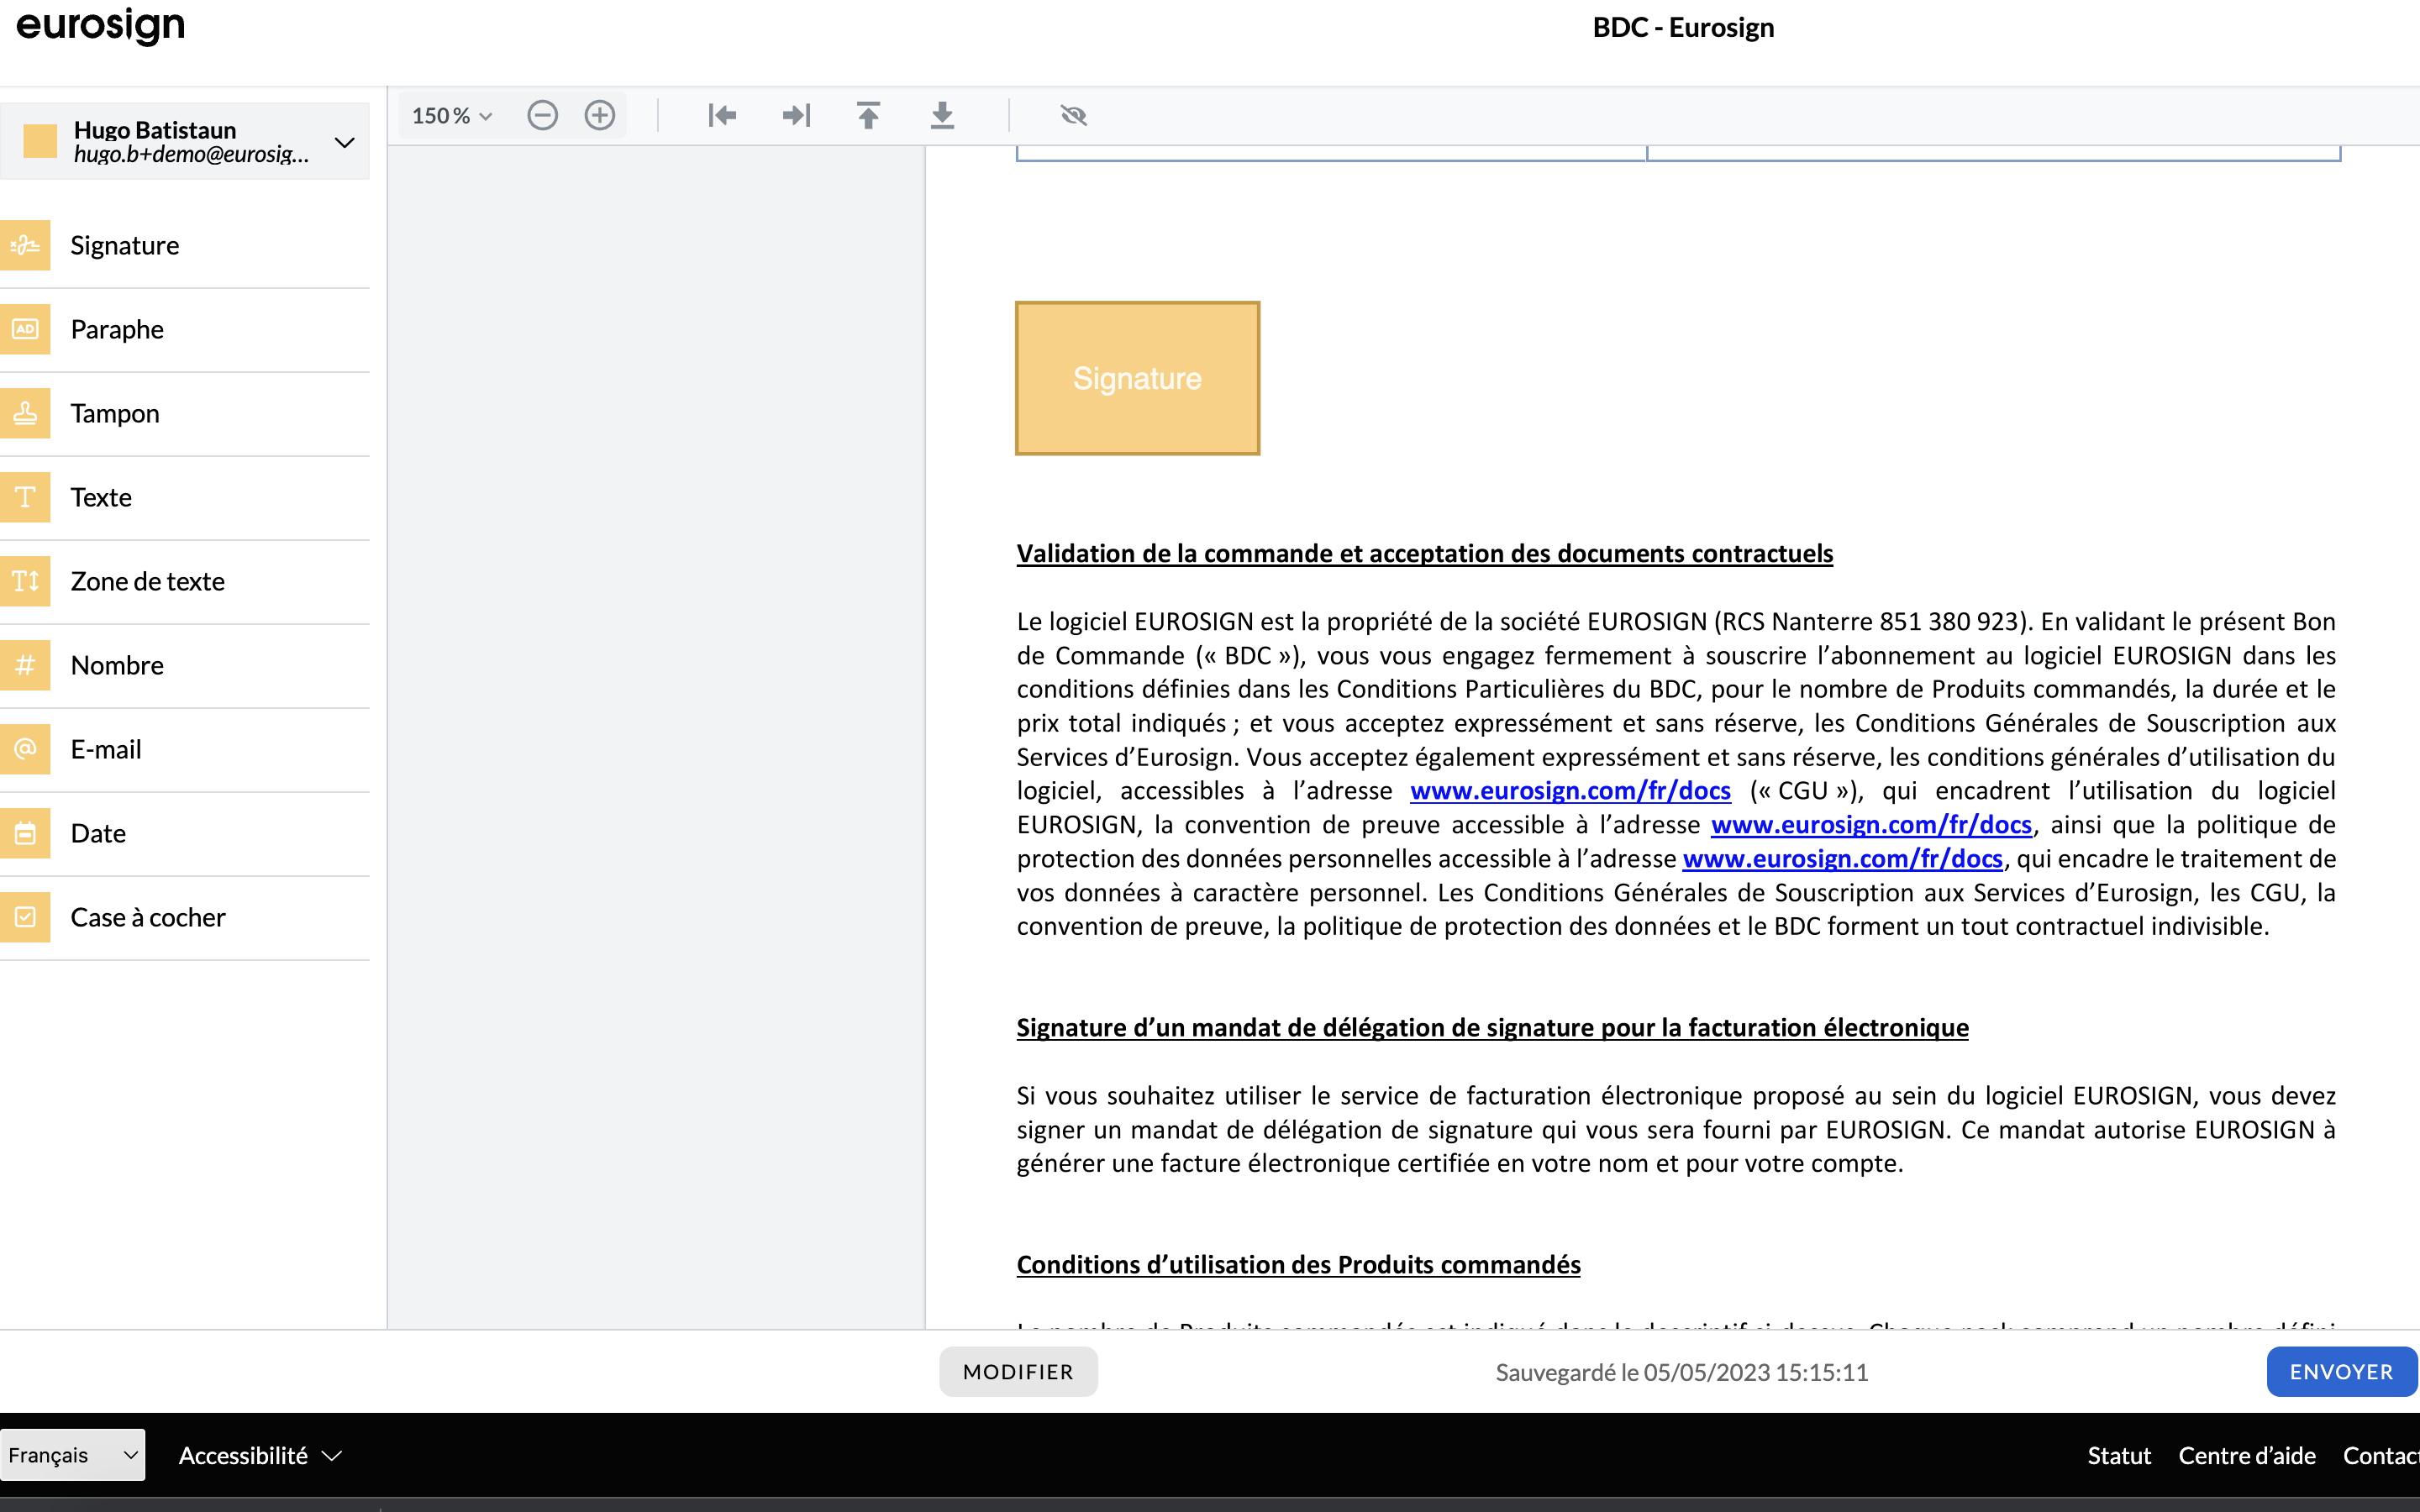Open the Centre d'aide footer link
Viewport: 2420px width, 1512px height.
click(2247, 1455)
